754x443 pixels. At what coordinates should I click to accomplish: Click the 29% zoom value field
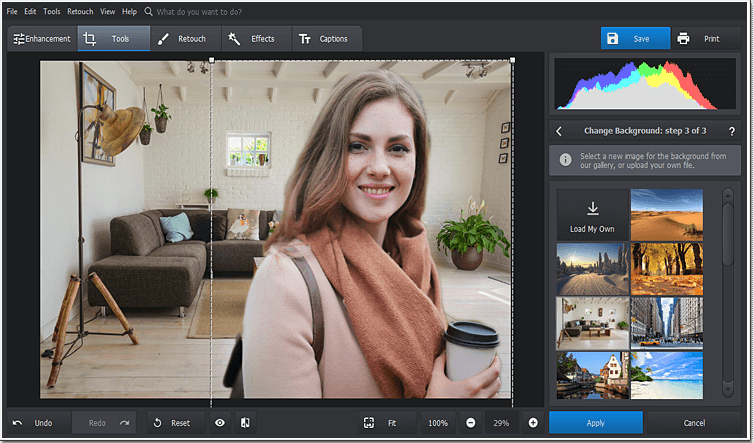(x=501, y=423)
